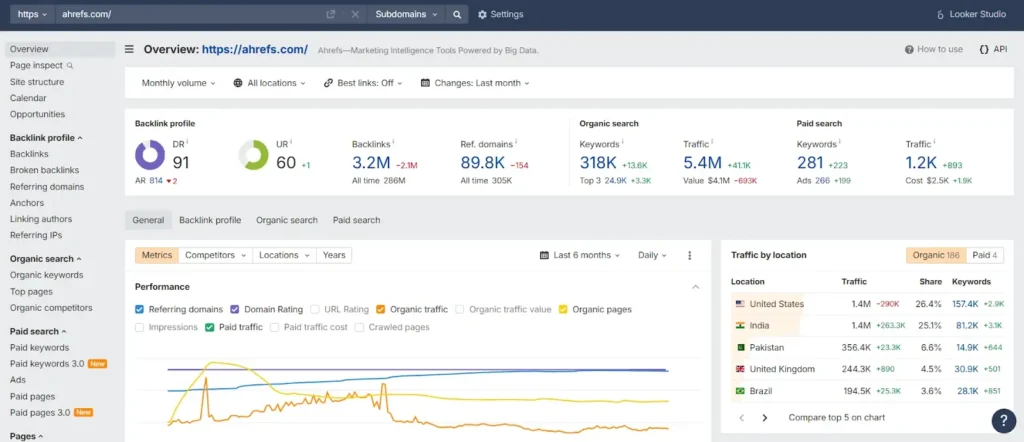Enable the Crawled pages checkbox
The height and width of the screenshot is (442, 1024).
(x=359, y=327)
